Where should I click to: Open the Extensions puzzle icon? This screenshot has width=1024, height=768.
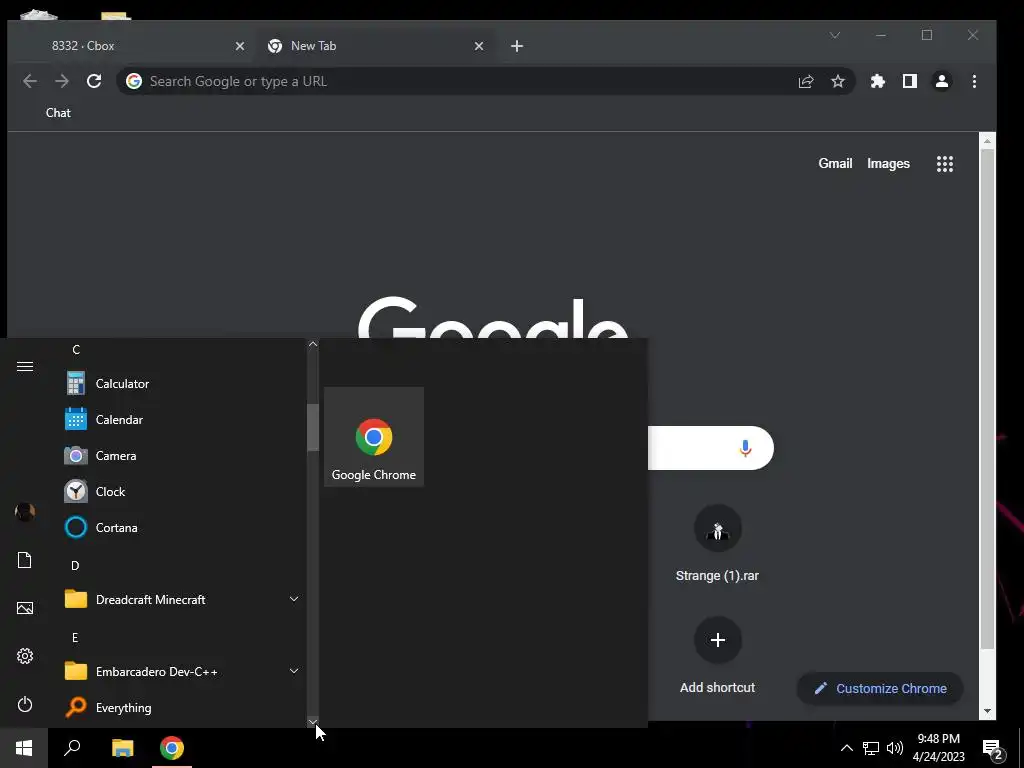pos(878,81)
